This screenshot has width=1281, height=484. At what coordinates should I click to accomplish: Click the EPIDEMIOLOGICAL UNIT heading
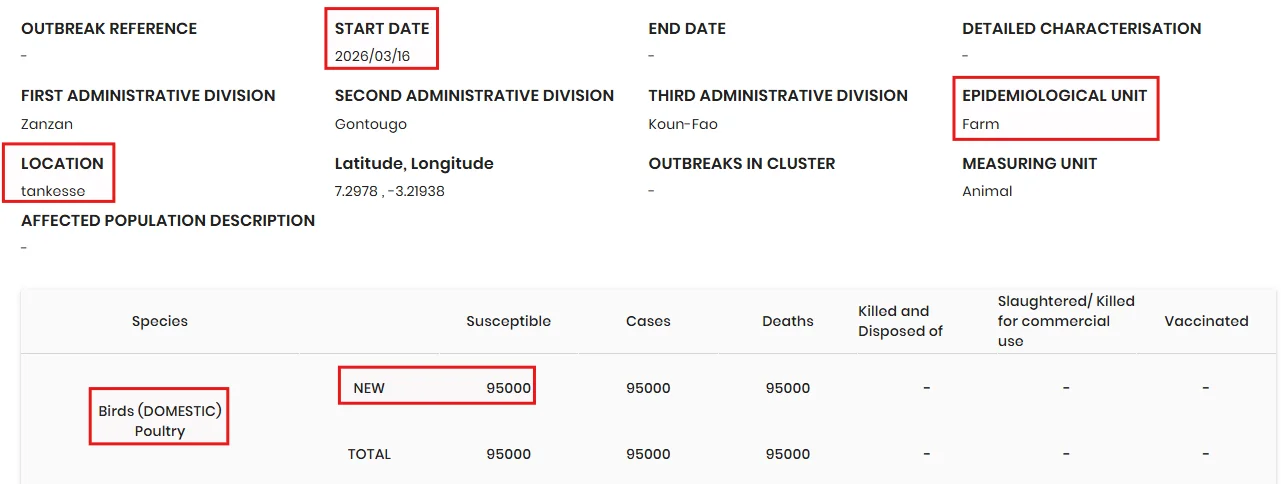pyautogui.click(x=1055, y=95)
